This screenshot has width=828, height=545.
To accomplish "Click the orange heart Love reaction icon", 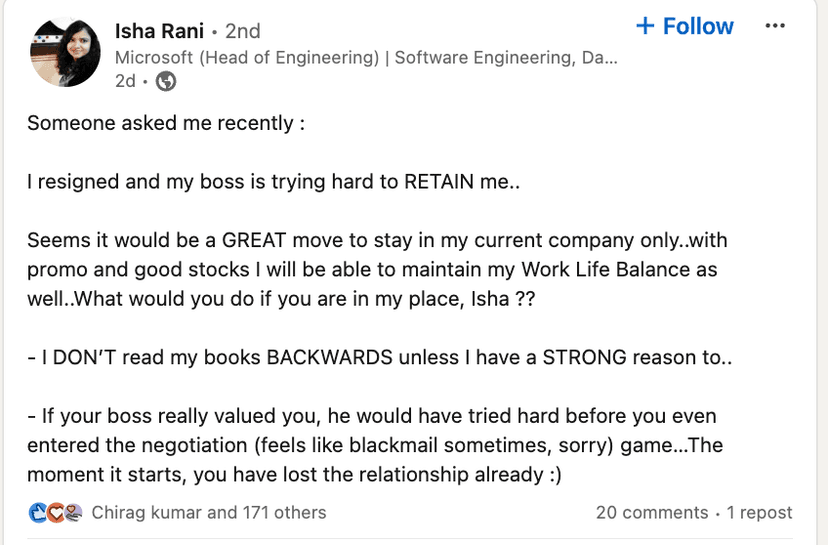I will (x=55, y=513).
